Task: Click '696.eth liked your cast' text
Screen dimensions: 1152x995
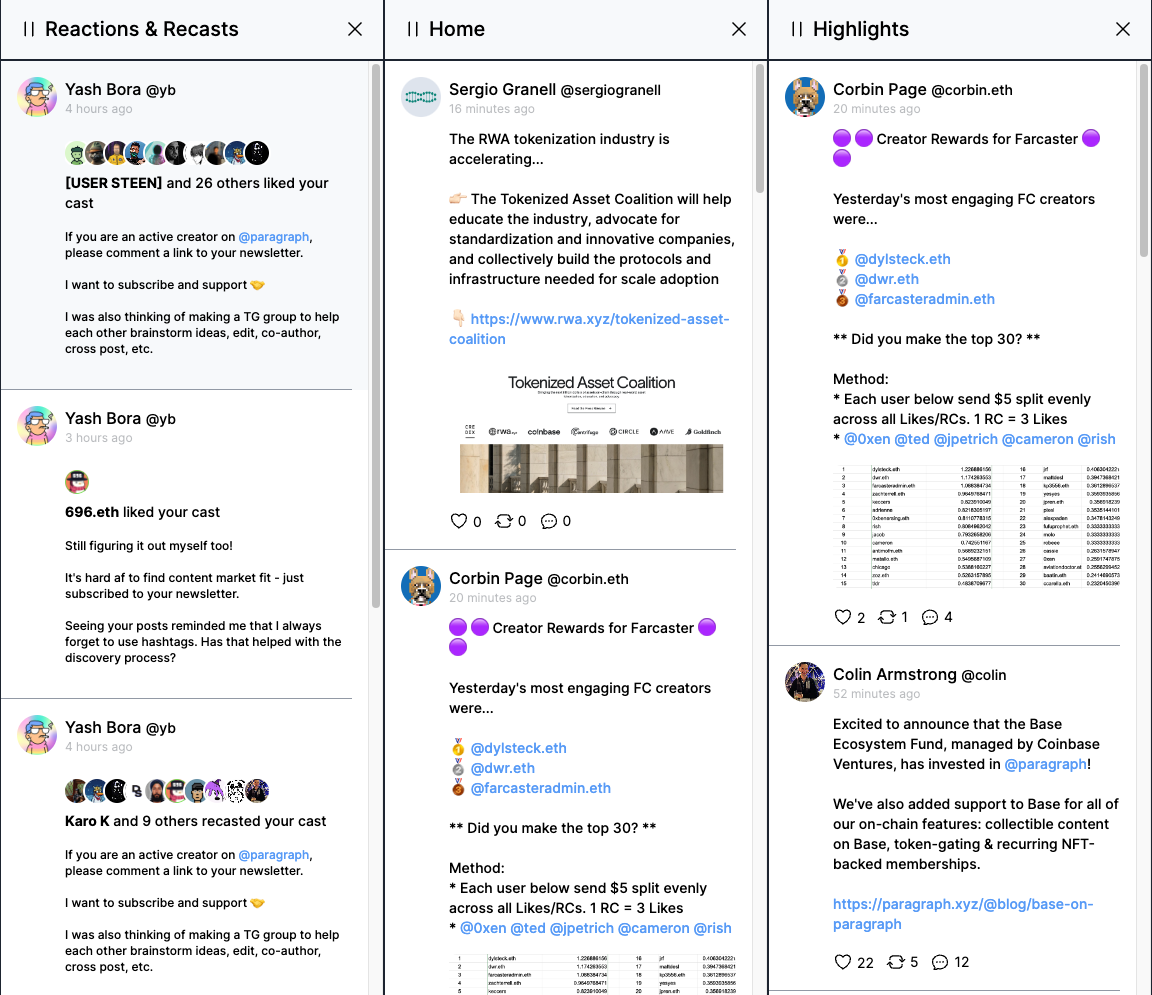Action: pyautogui.click(x=143, y=512)
